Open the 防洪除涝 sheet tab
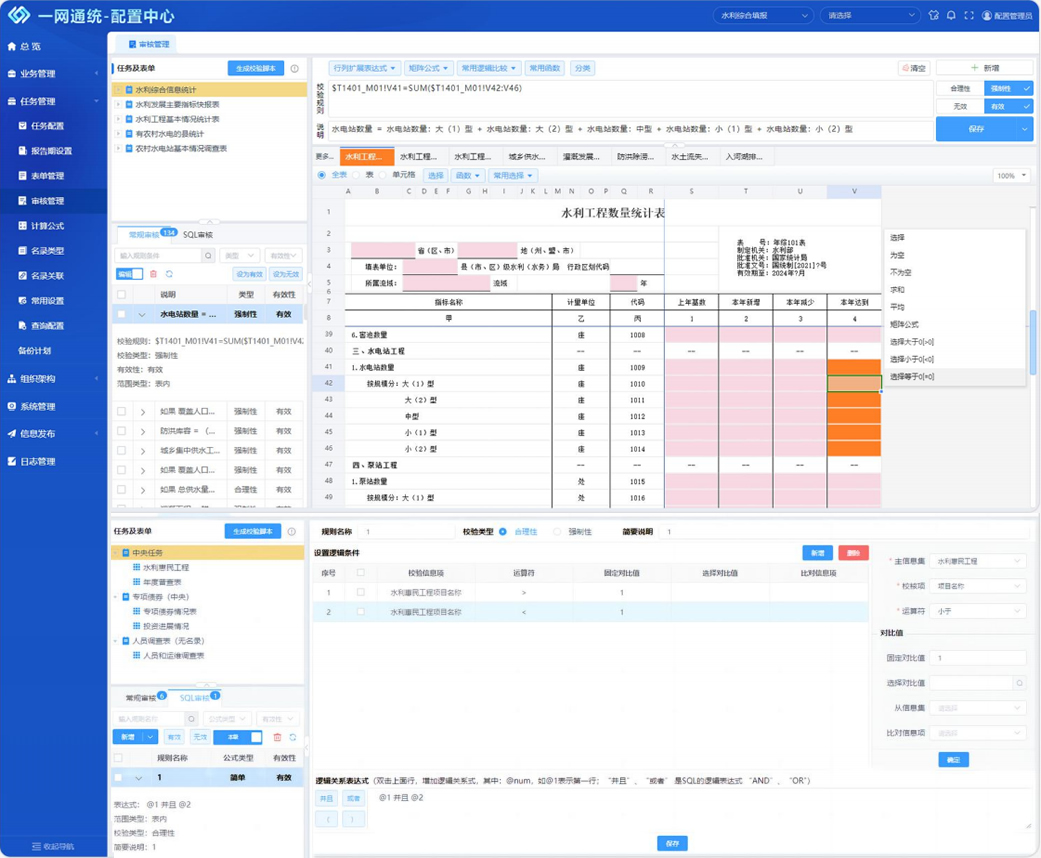The width and height of the screenshot is (1041, 858). click(x=634, y=157)
